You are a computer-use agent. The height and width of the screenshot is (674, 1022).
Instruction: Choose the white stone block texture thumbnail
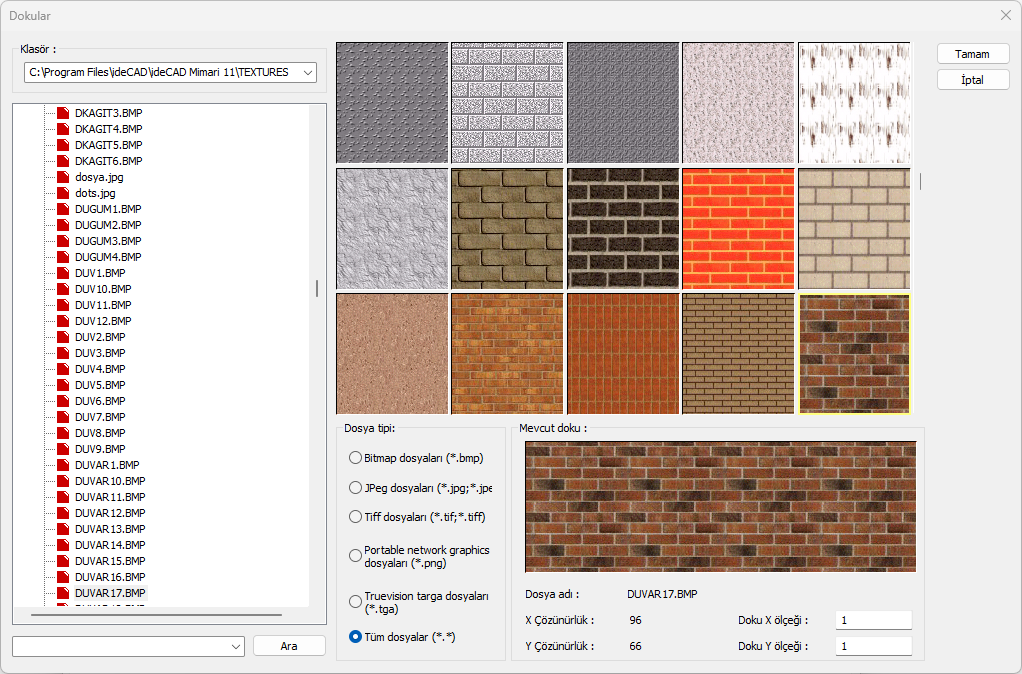click(x=508, y=102)
